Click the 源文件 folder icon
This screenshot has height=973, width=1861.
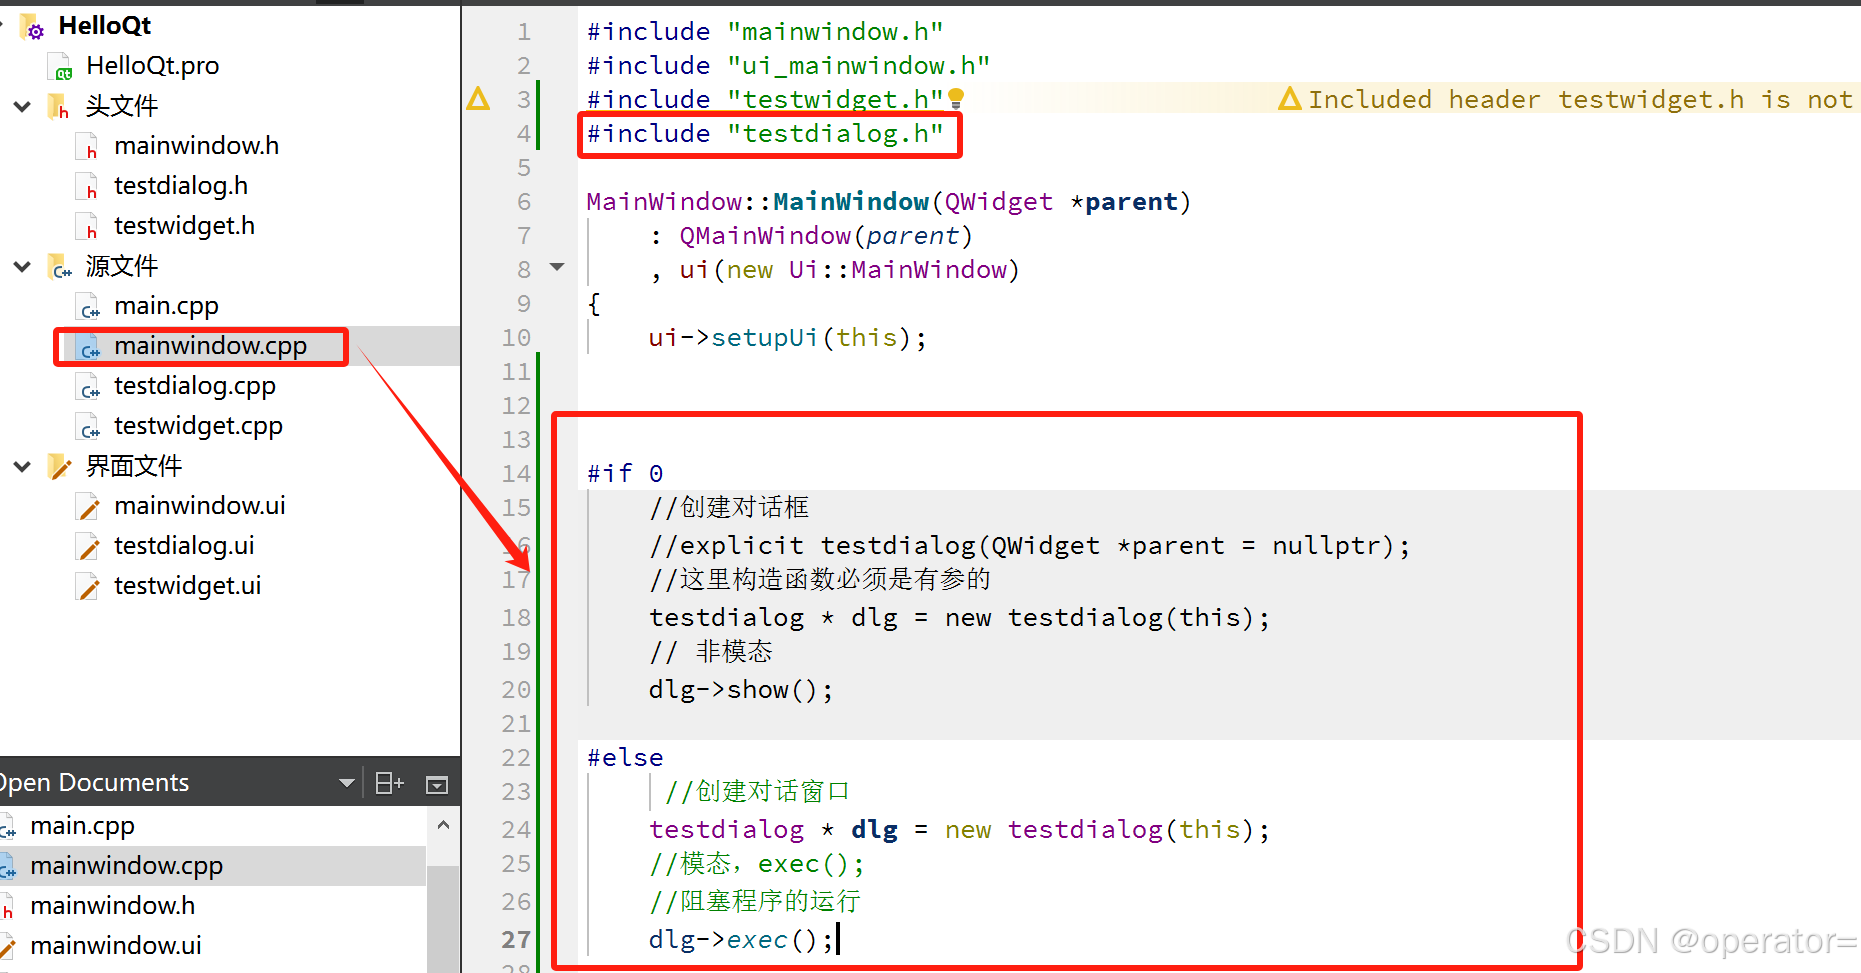tap(60, 267)
